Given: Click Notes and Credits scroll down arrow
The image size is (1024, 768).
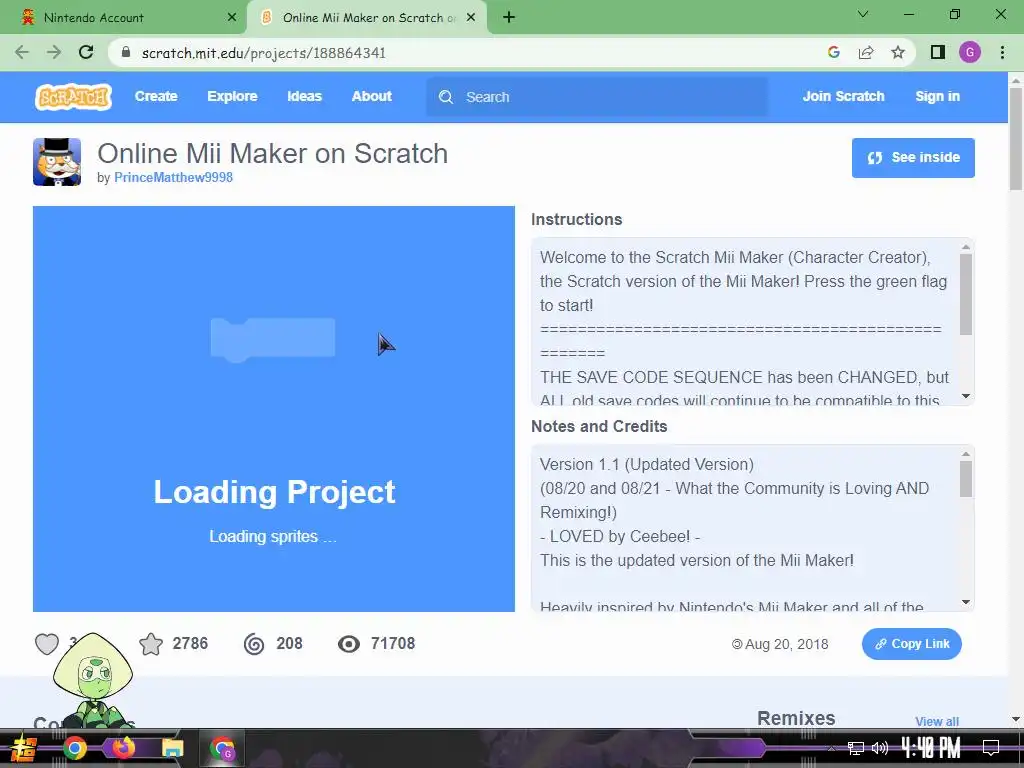Looking at the screenshot, I should (966, 601).
